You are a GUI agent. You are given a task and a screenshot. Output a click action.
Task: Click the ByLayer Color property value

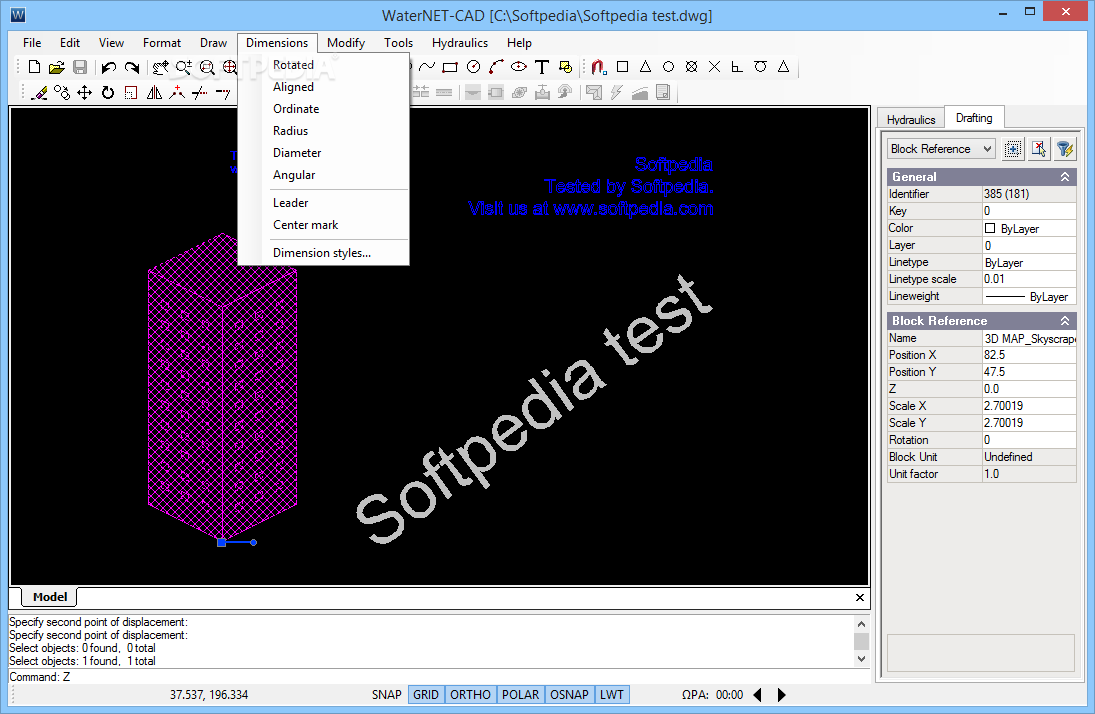1029,228
